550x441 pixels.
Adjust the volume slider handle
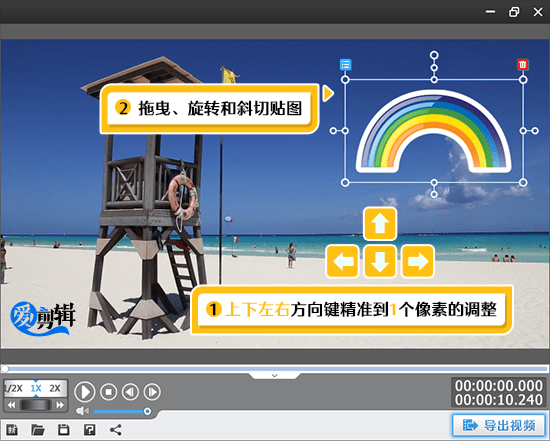click(x=147, y=411)
